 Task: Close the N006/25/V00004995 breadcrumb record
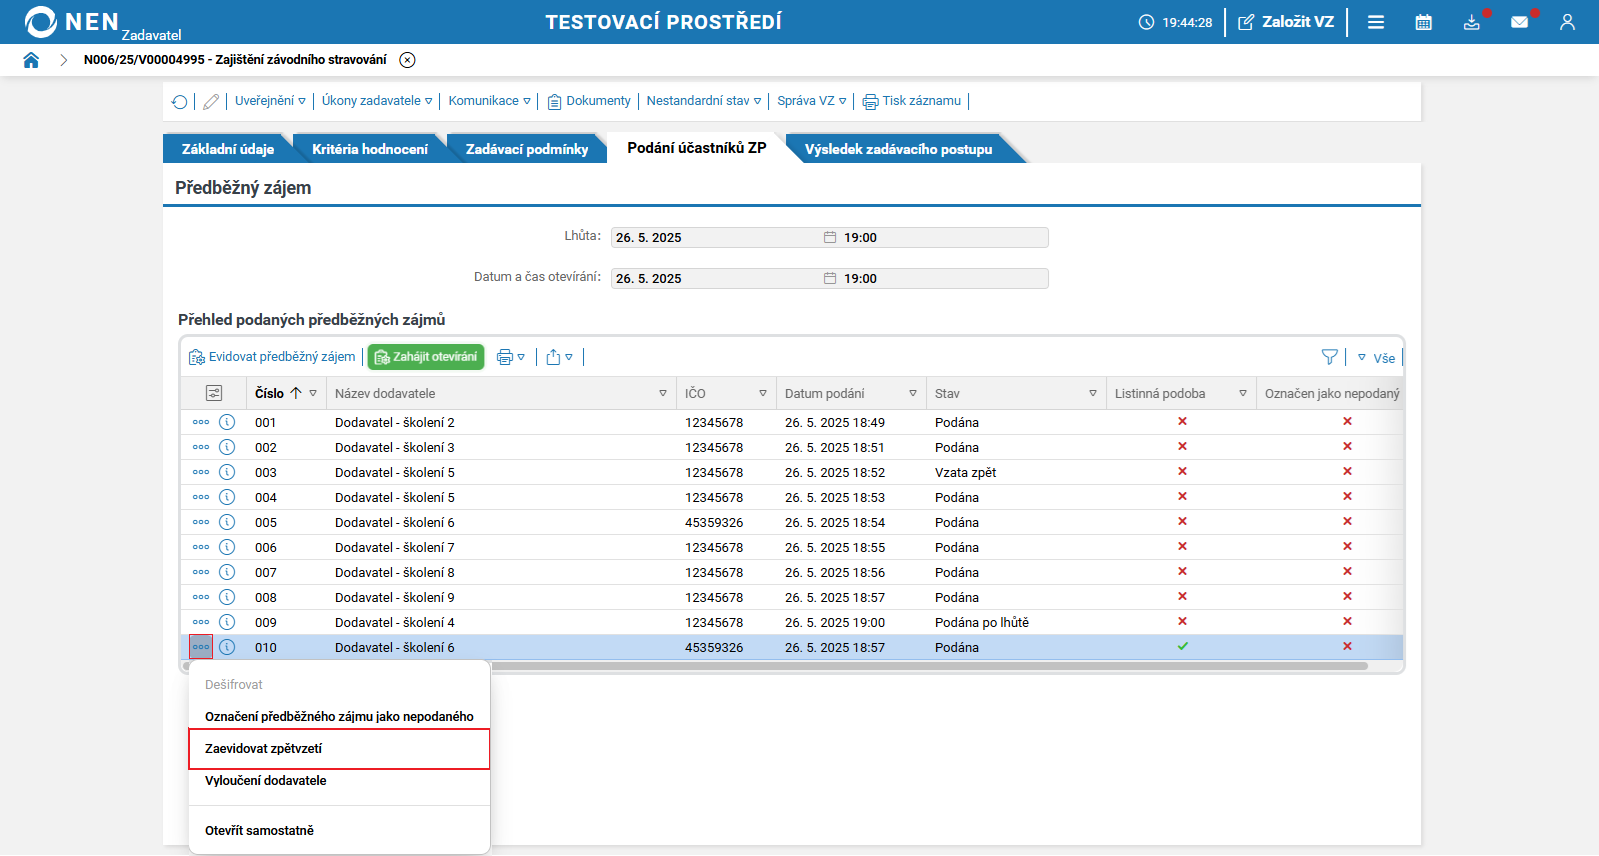[x=407, y=60]
